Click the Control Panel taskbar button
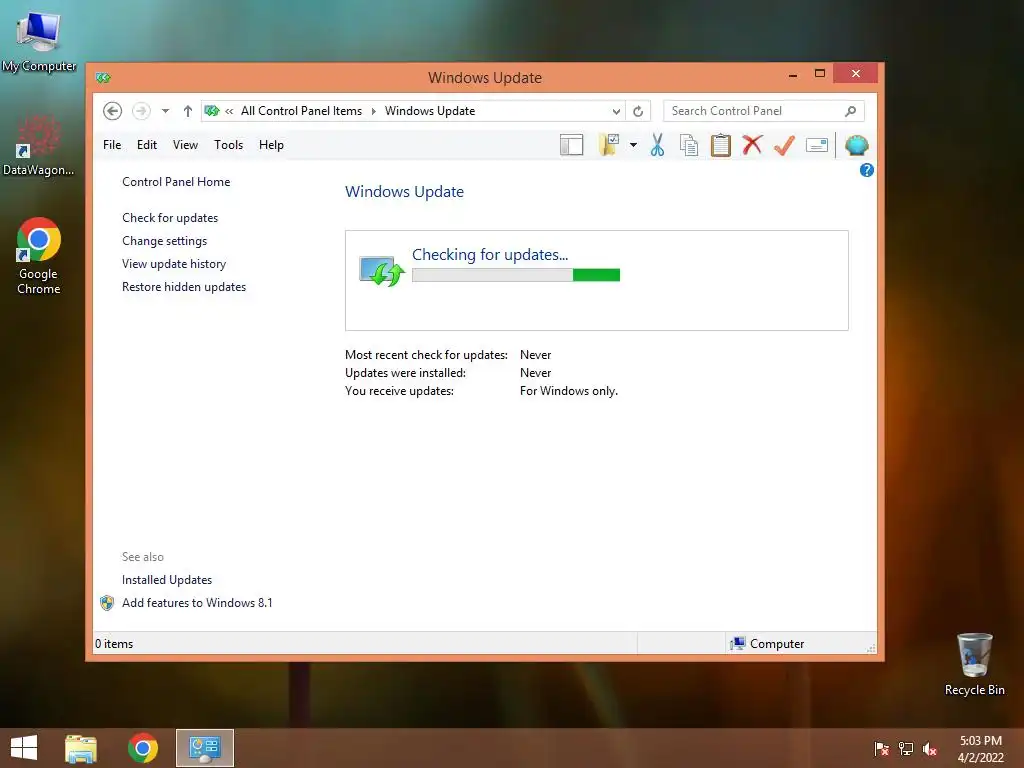The image size is (1024, 768). click(204, 748)
